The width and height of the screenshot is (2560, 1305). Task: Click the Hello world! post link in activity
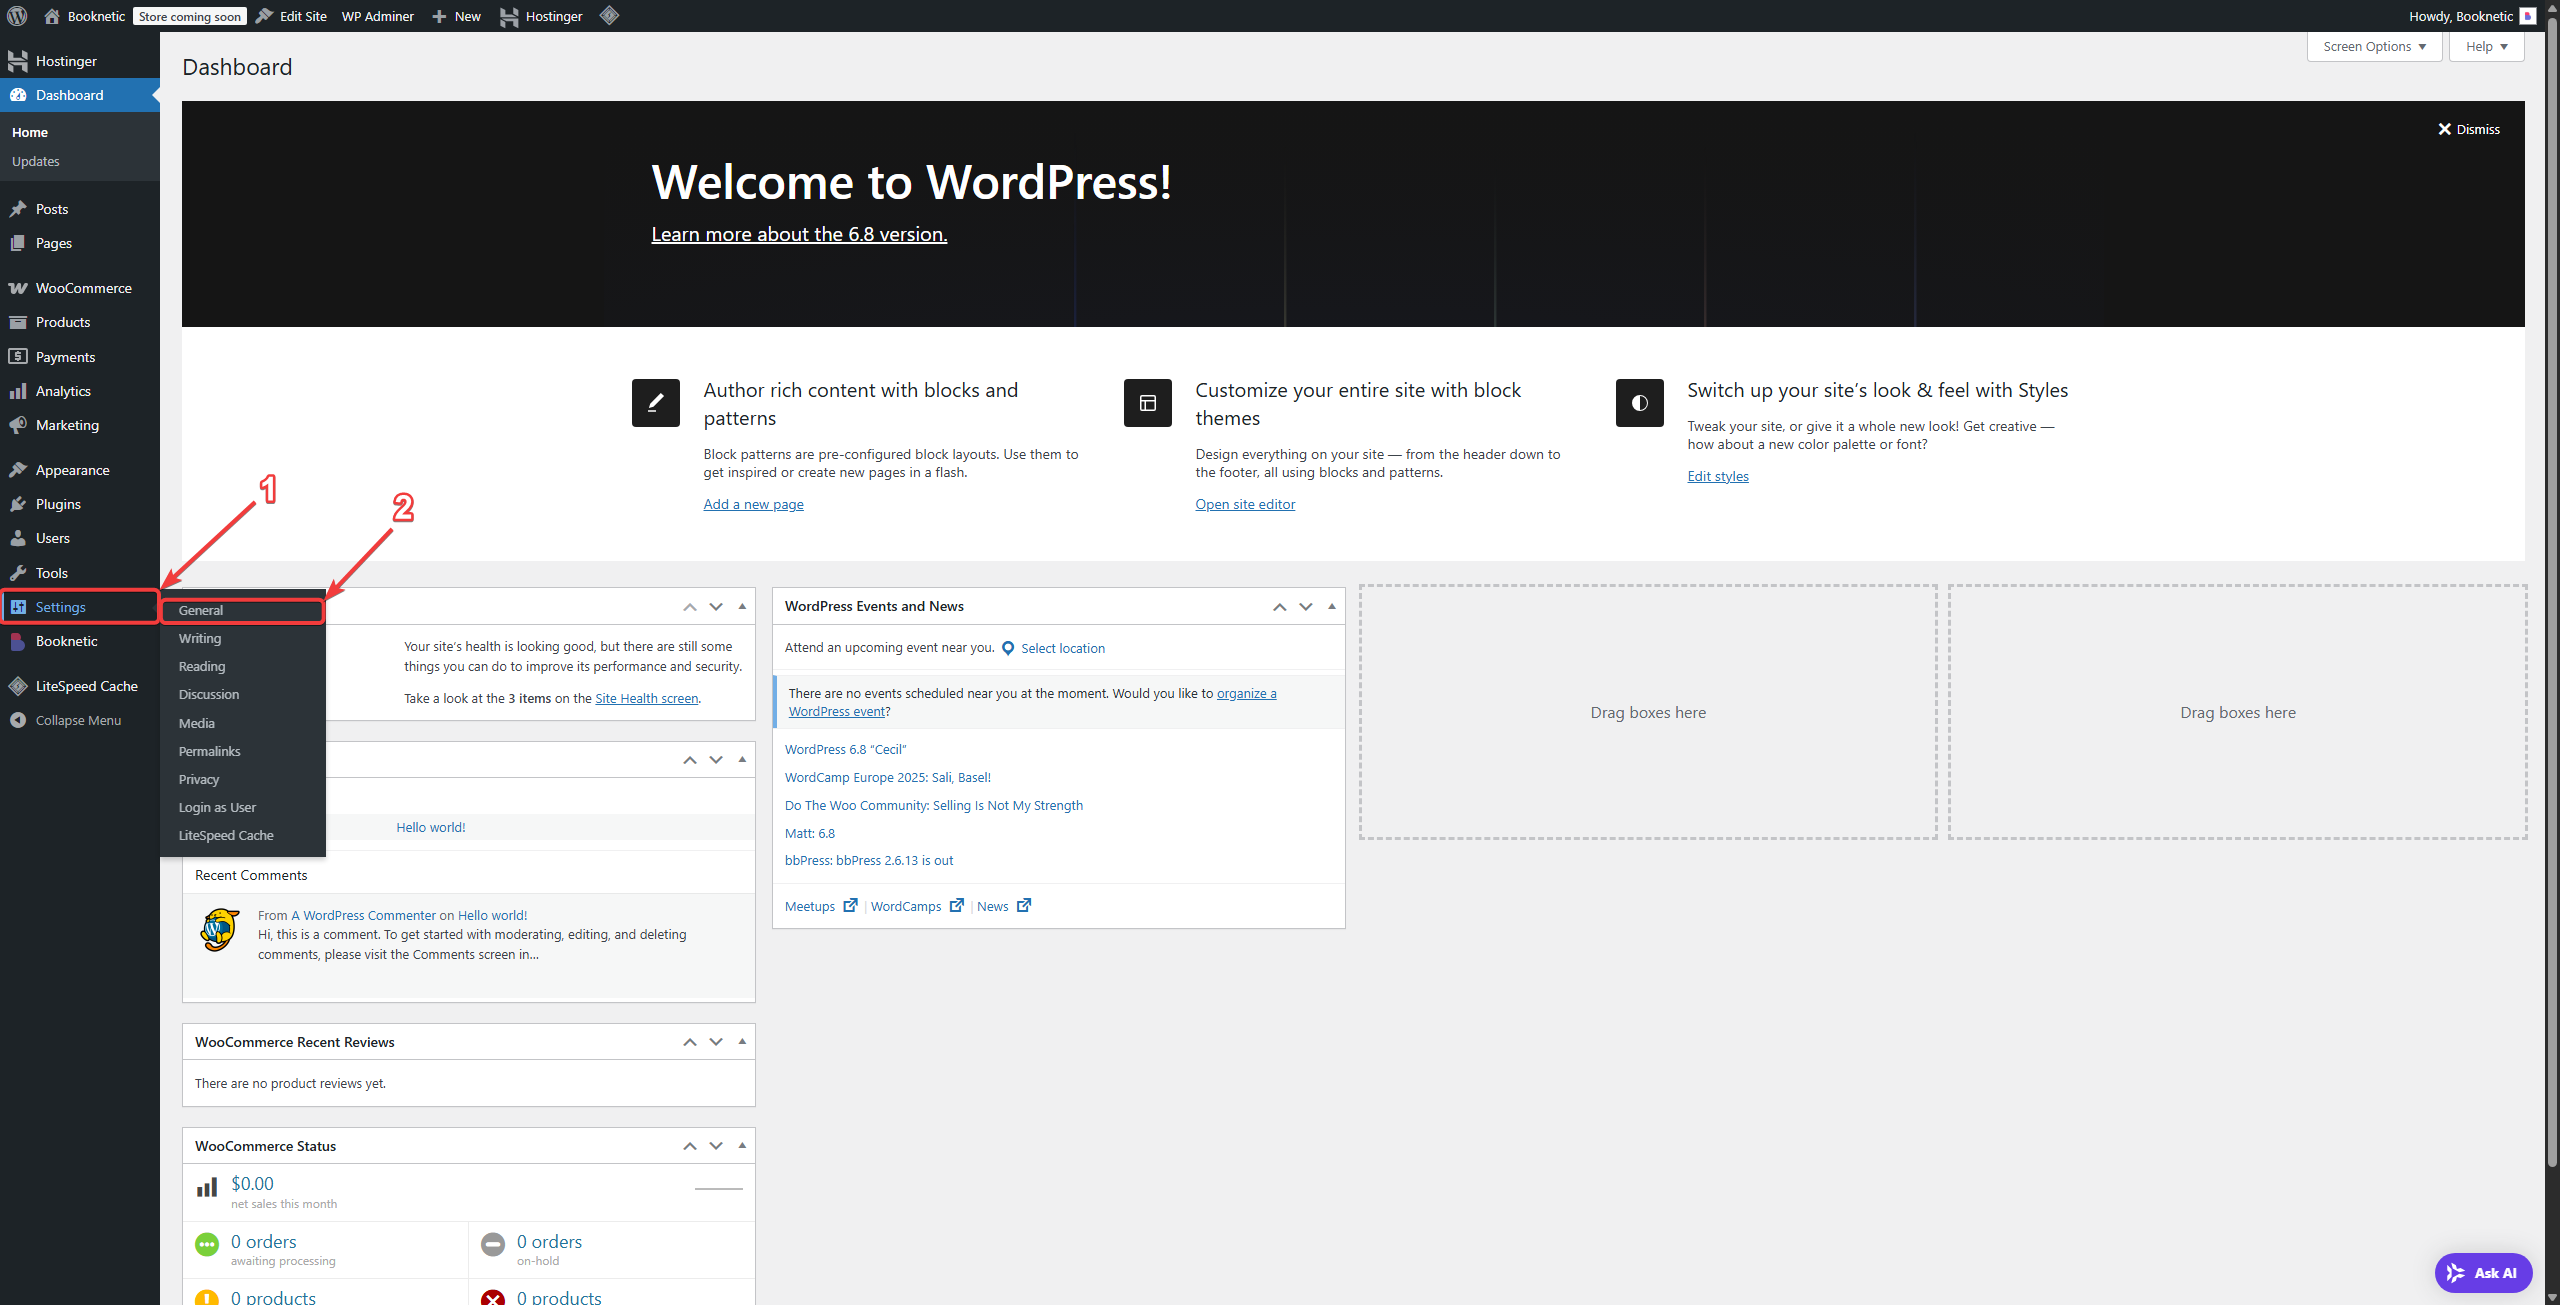pyautogui.click(x=431, y=827)
